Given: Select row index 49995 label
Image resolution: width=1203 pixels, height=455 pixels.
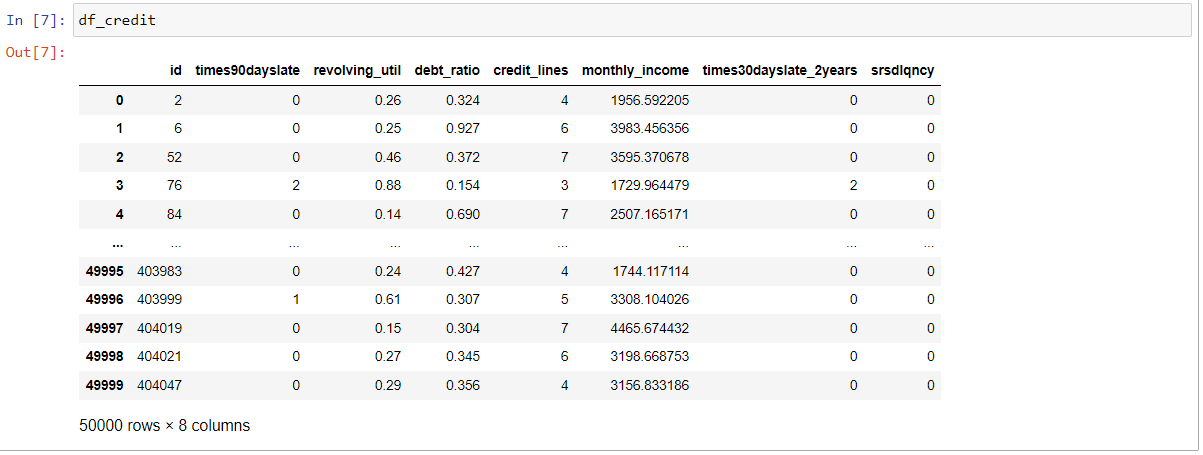Looking at the screenshot, I should (106, 271).
